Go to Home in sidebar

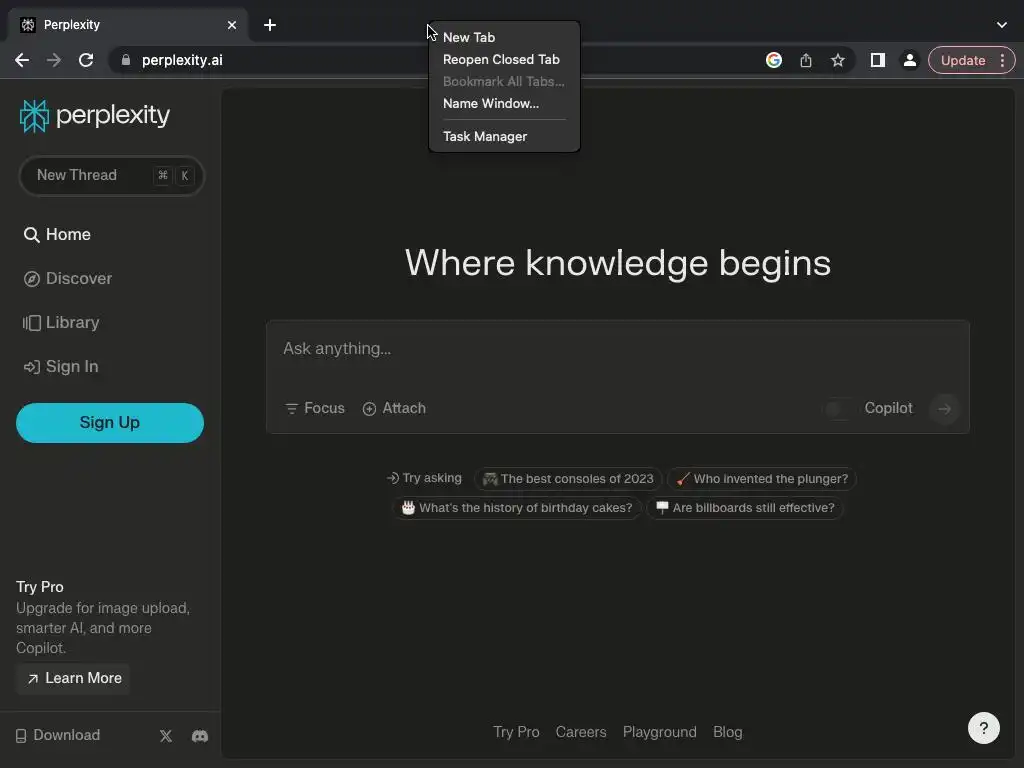pos(57,234)
